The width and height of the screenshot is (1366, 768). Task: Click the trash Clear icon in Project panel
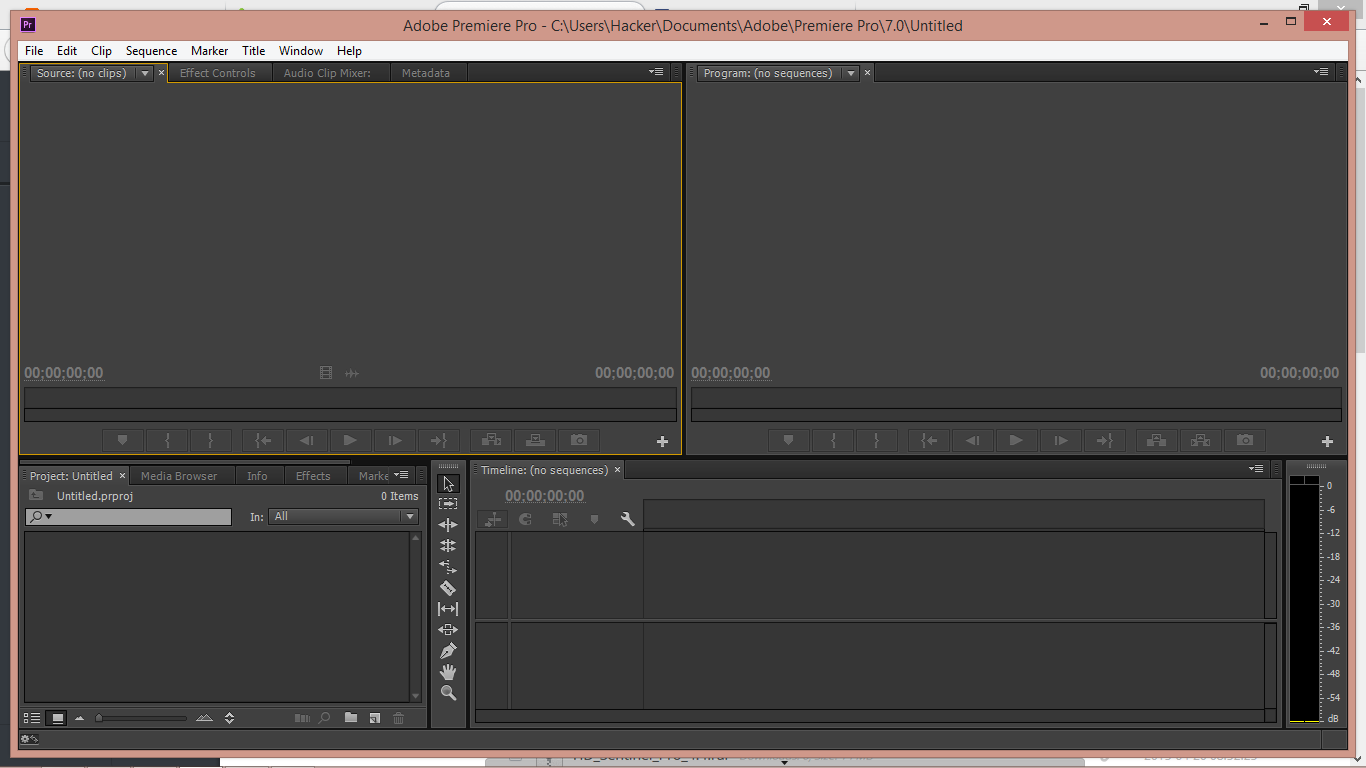[399, 718]
